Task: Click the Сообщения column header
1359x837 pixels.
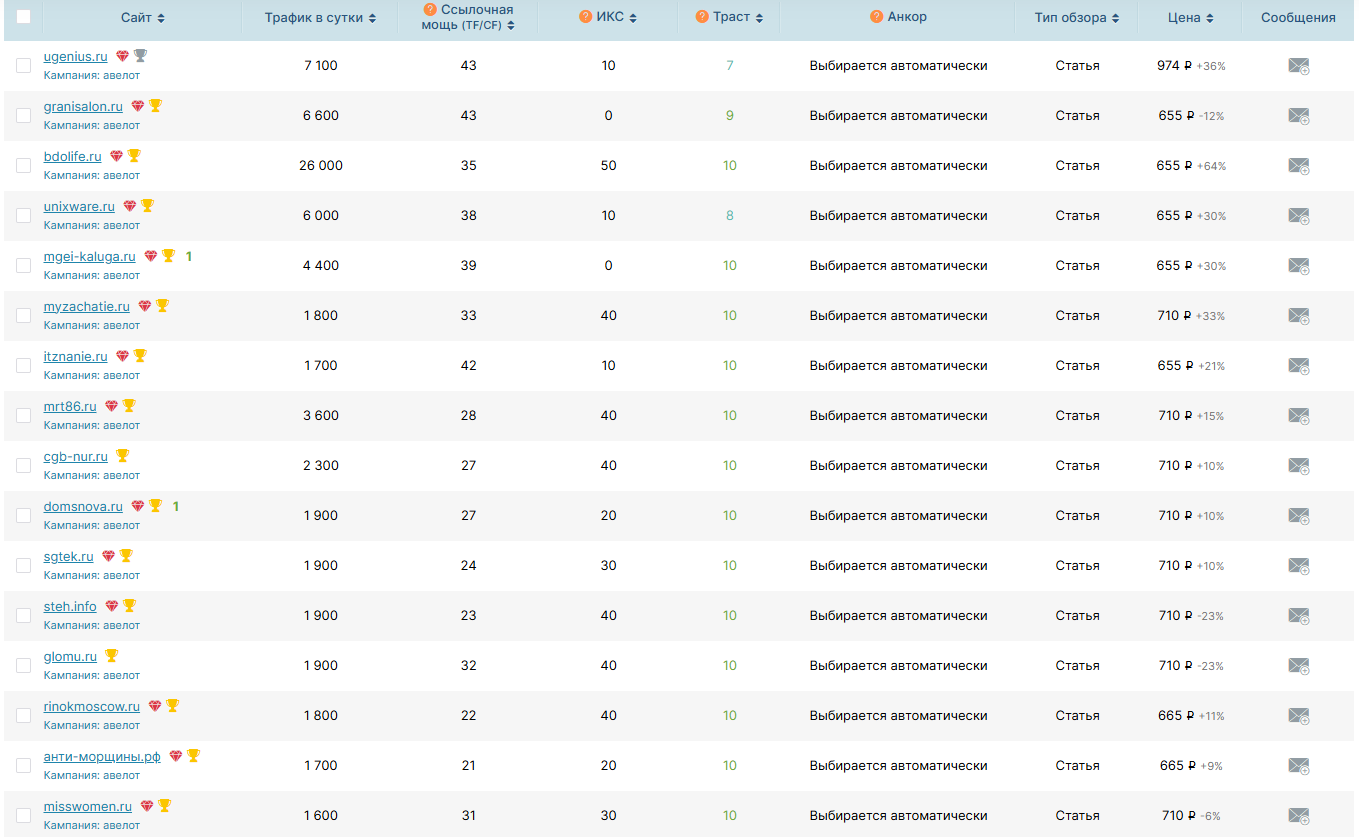Action: click(1297, 18)
